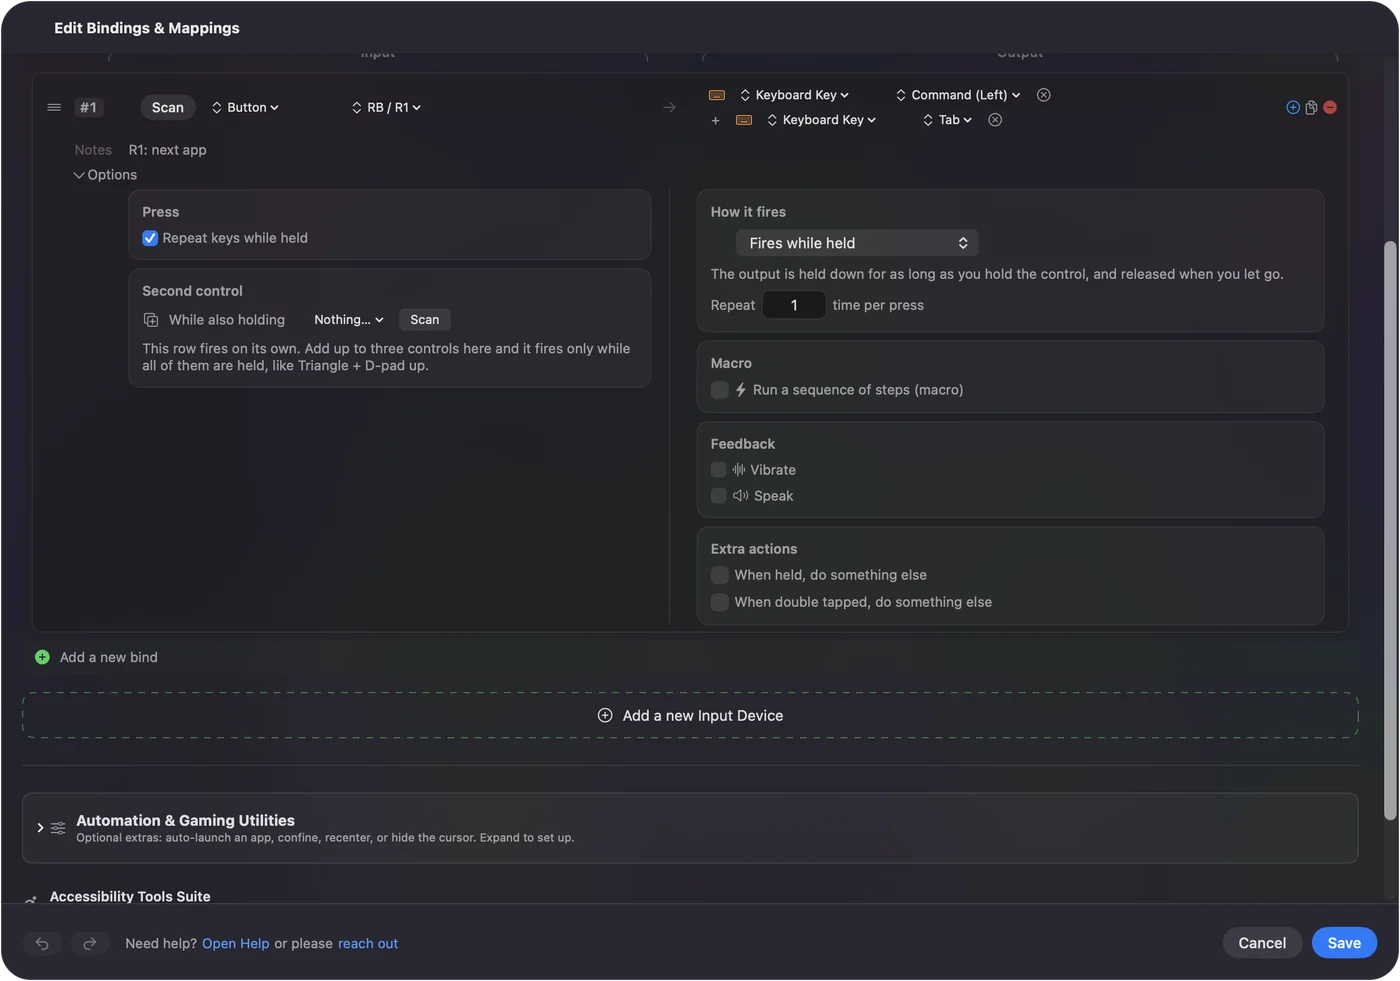Click the second control icon beside While also holding
The image size is (1400, 981).
(151, 320)
